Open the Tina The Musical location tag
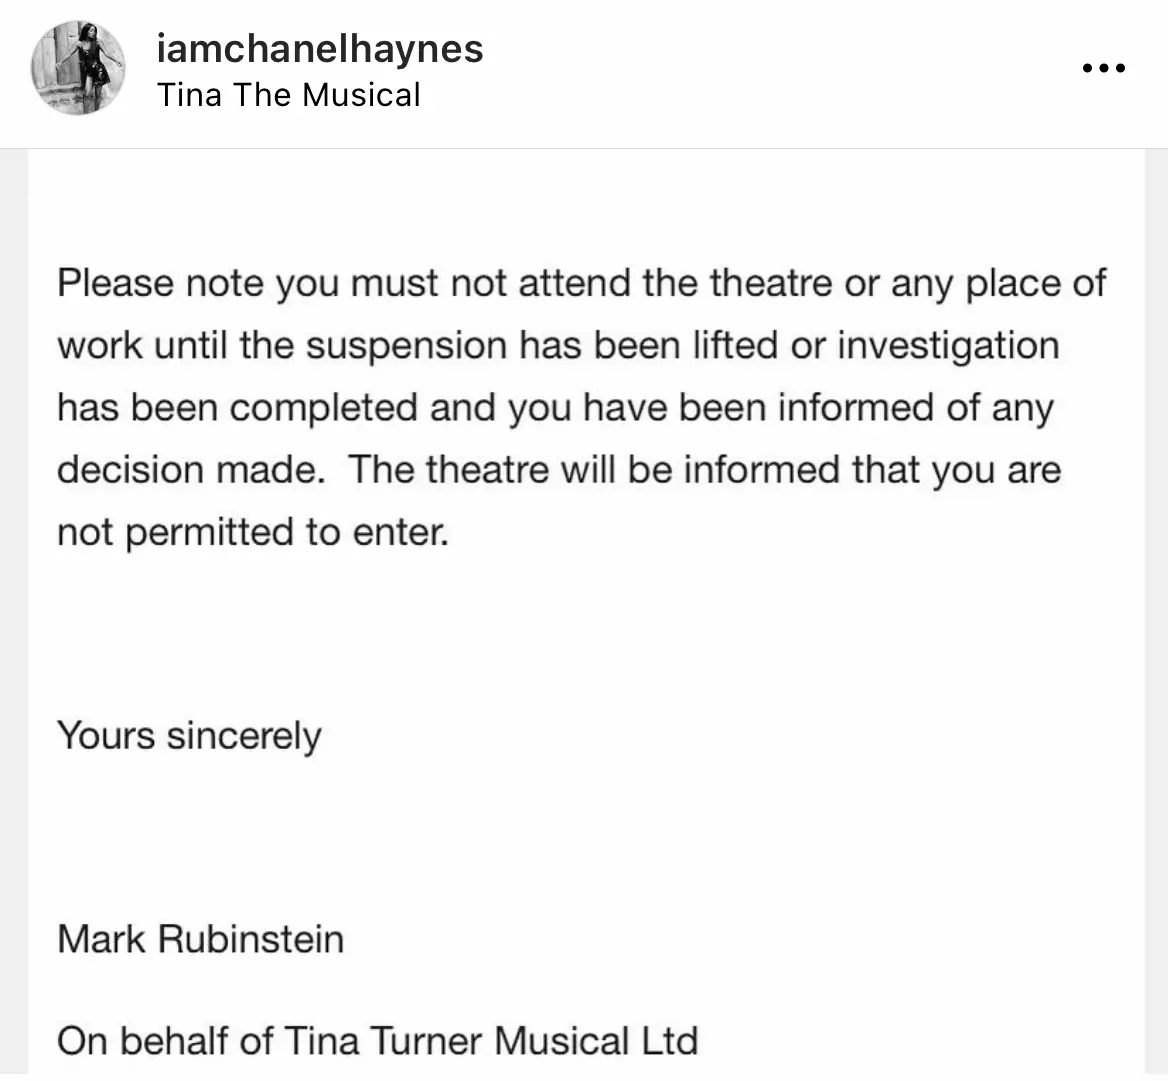 (x=288, y=95)
